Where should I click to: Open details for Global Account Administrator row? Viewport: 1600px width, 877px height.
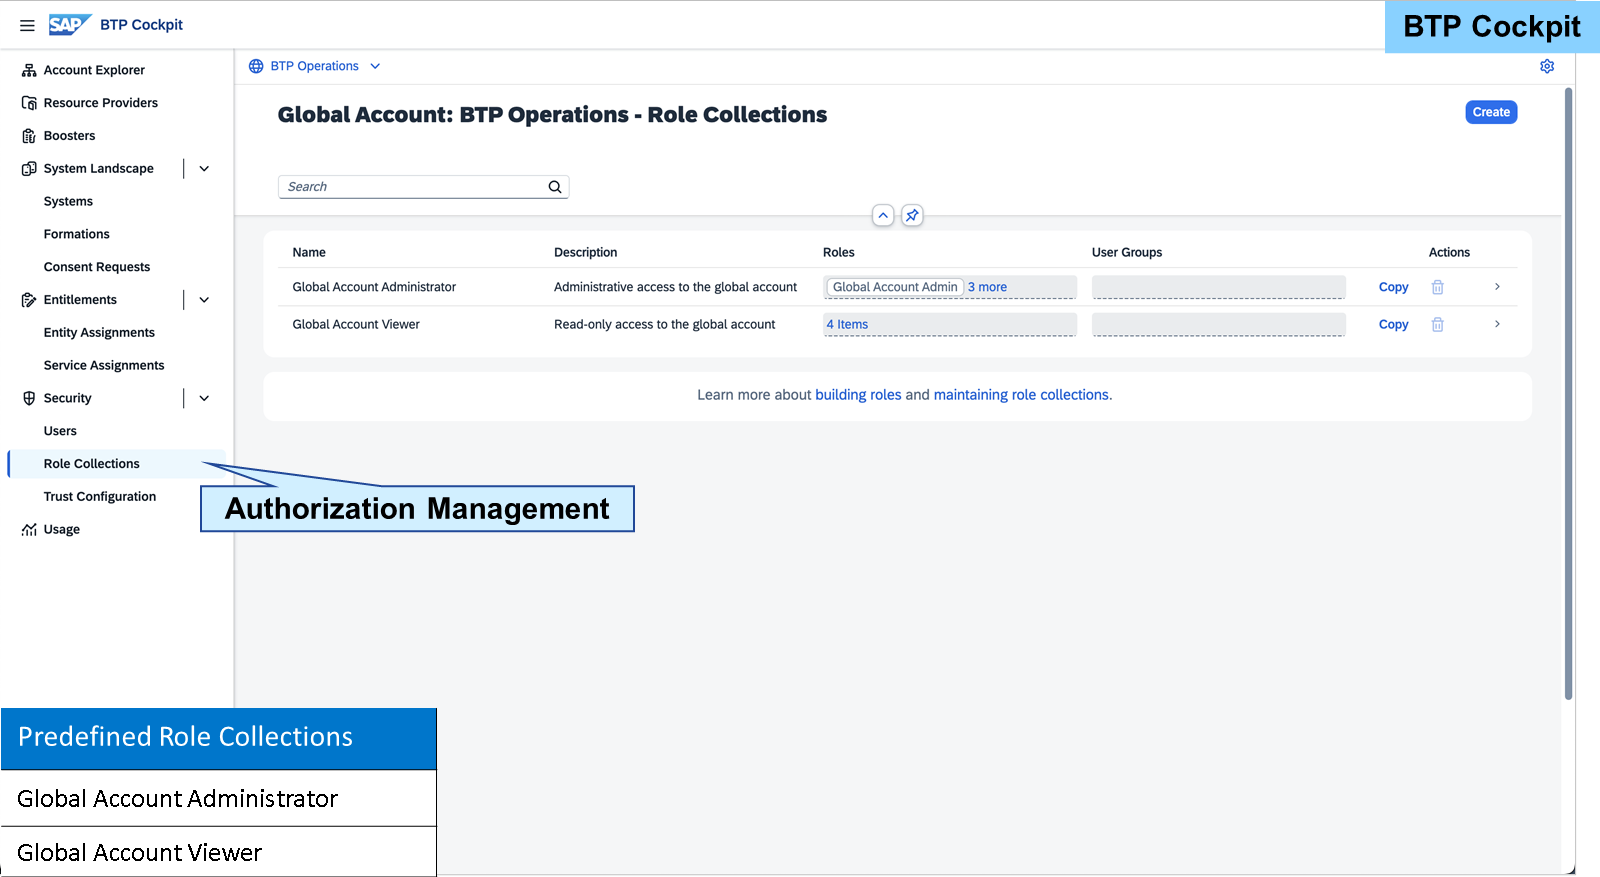click(x=1497, y=287)
